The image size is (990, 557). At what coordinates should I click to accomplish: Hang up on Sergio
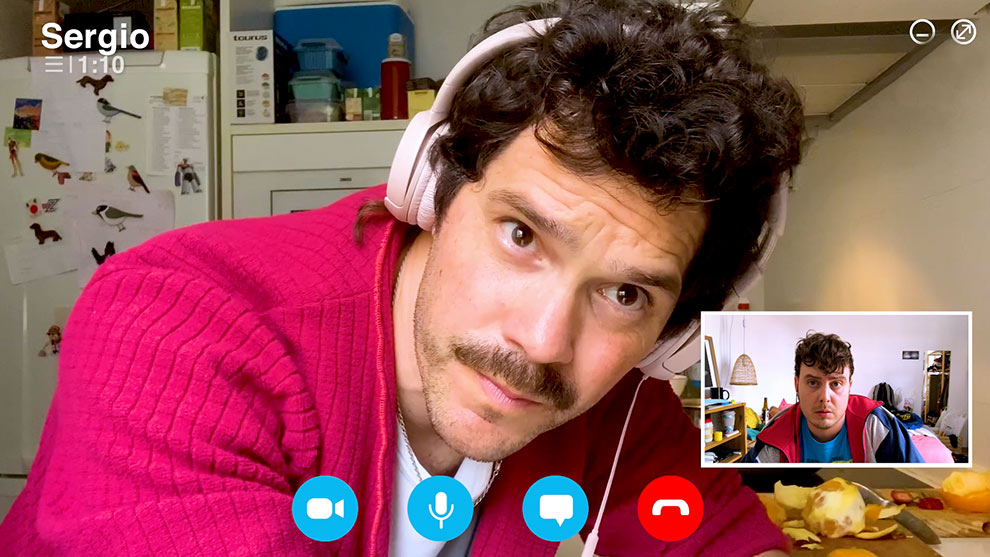(670, 508)
